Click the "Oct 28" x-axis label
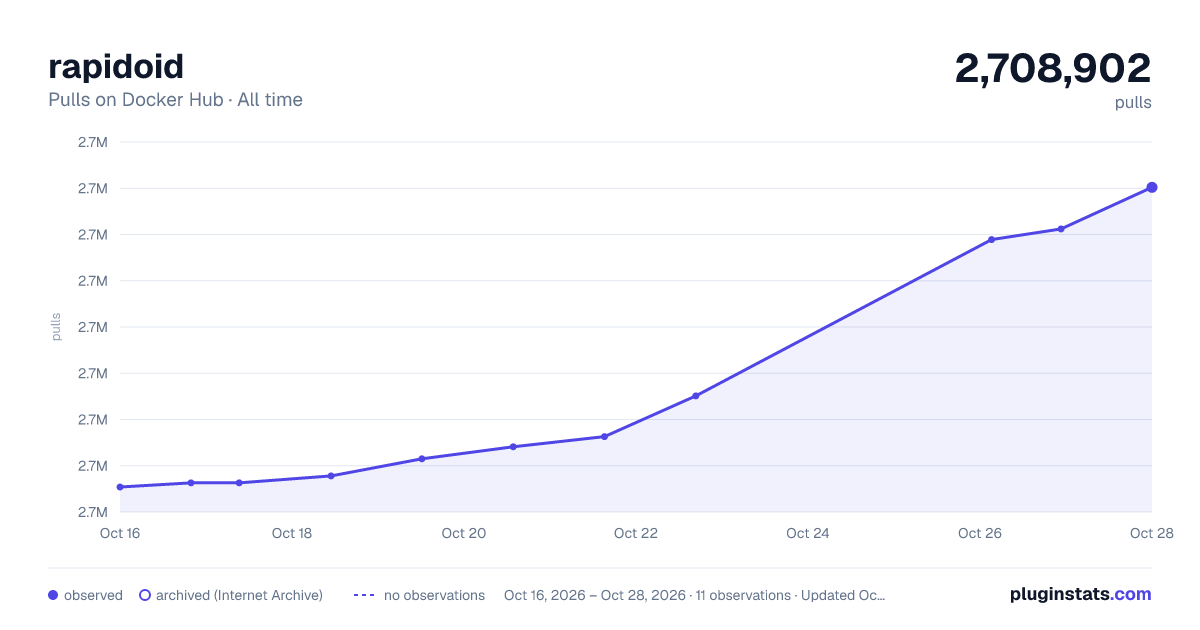Image resolution: width=1200 pixels, height=630 pixels. point(1150,533)
